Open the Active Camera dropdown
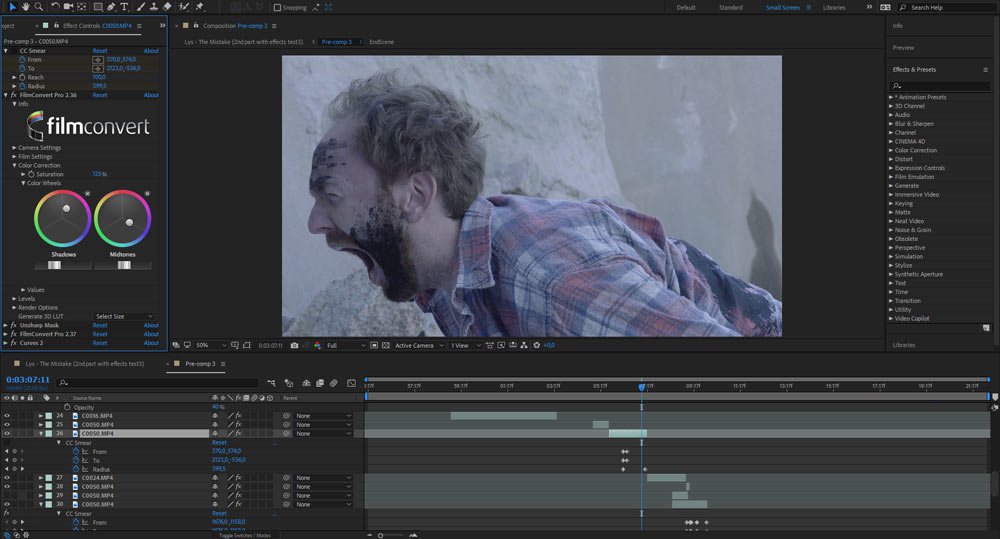1000x539 pixels. coord(419,345)
